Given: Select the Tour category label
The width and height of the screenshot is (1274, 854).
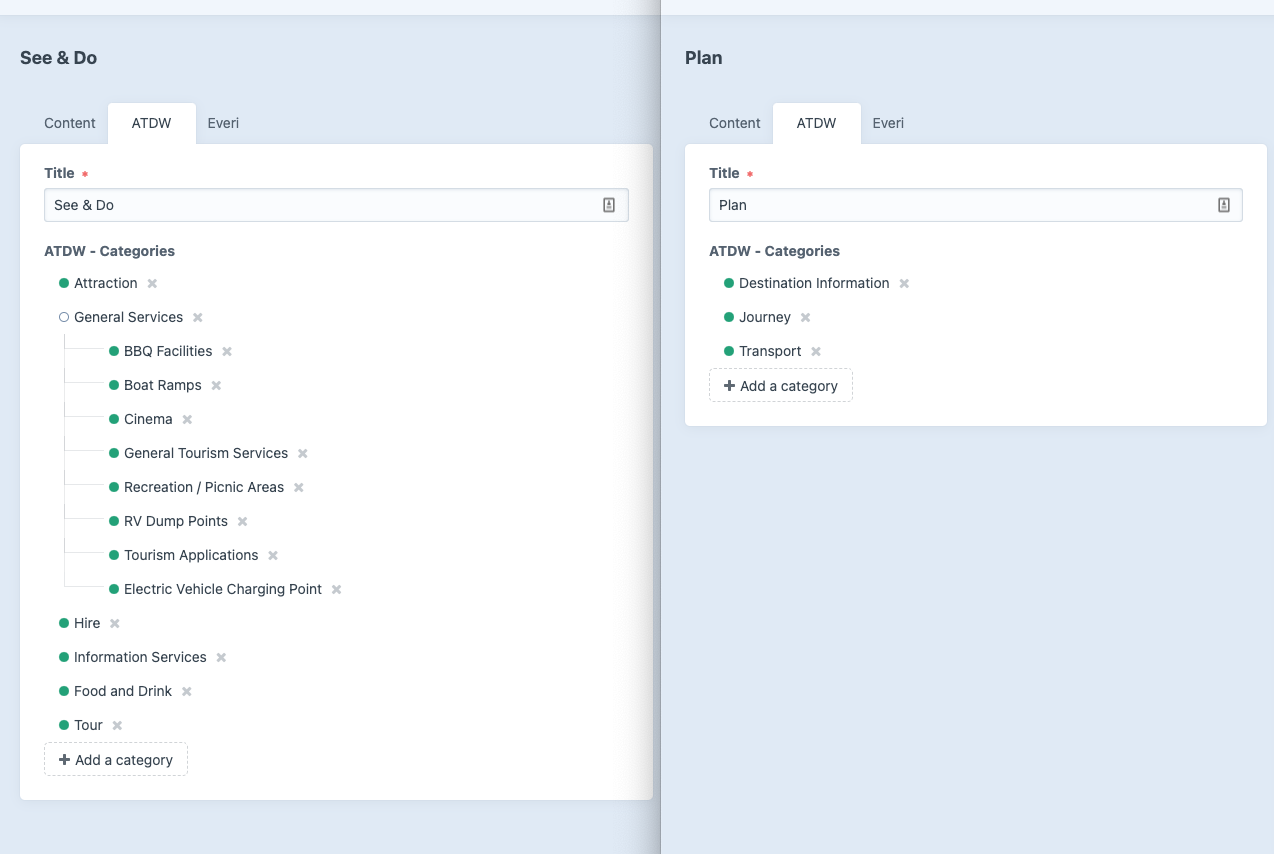Looking at the screenshot, I should pyautogui.click(x=88, y=725).
